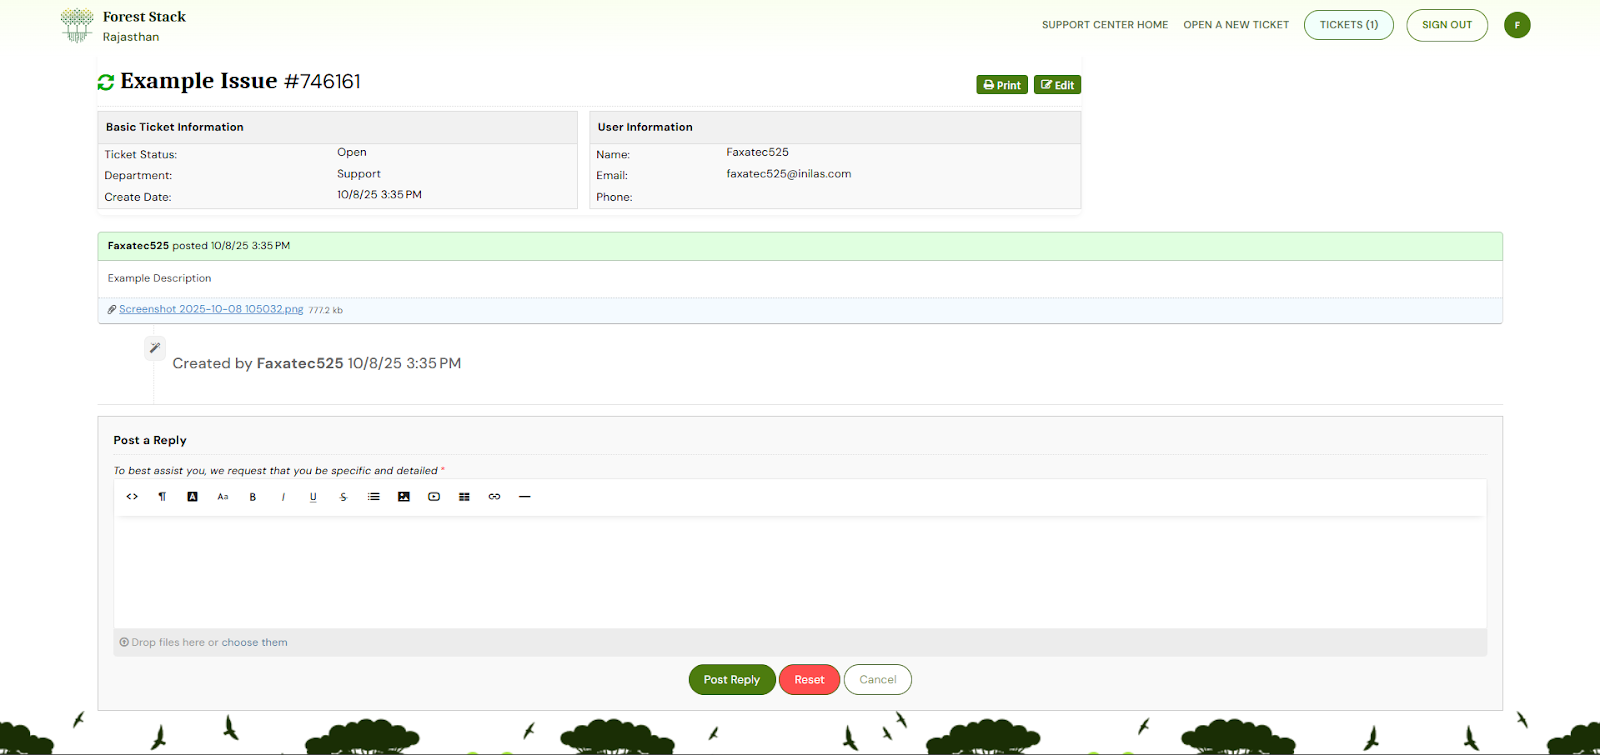Cancel the reply

878,680
